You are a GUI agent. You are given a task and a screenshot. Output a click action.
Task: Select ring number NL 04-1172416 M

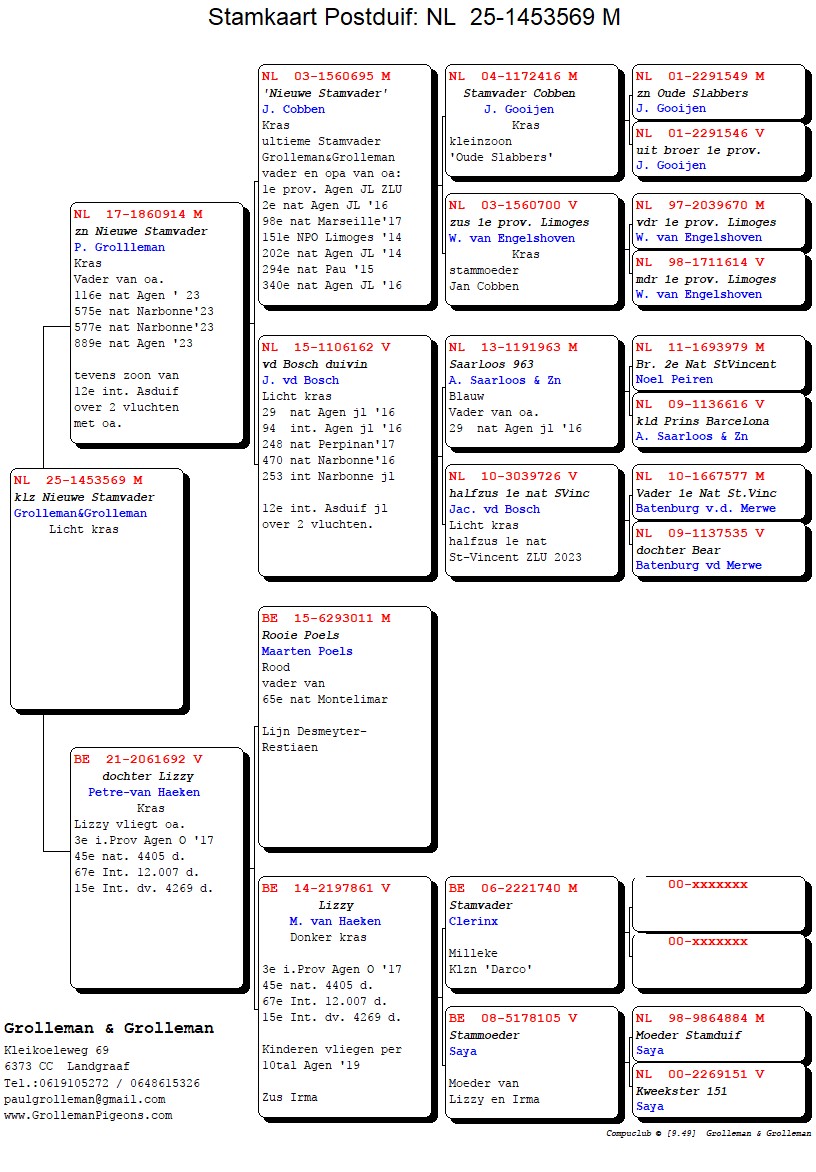point(512,76)
